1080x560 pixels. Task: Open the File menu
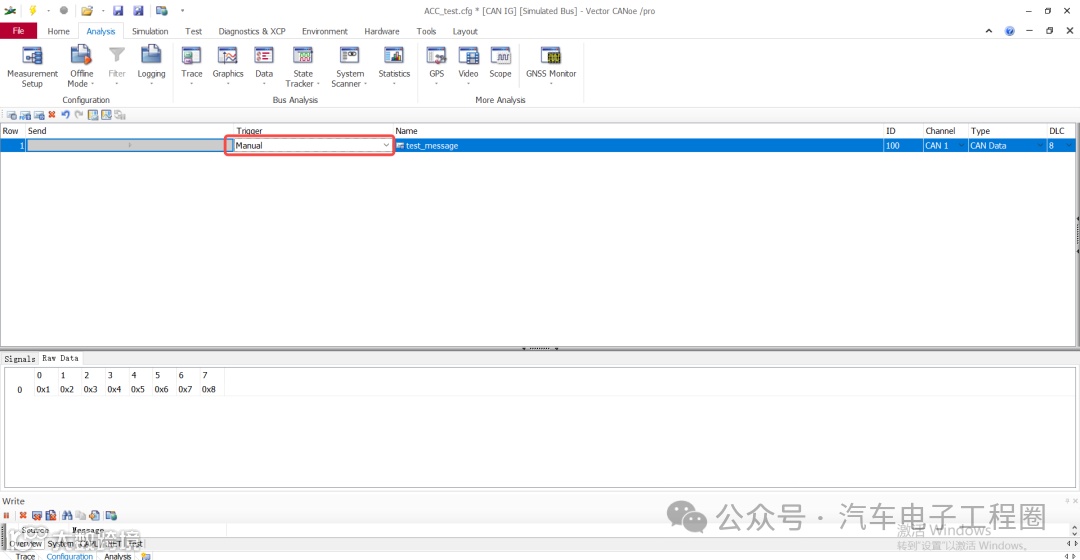(19, 31)
